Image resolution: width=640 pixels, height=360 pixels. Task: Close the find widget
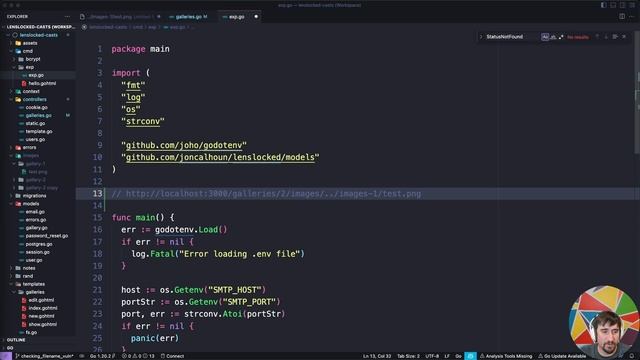pyautogui.click(x=624, y=37)
